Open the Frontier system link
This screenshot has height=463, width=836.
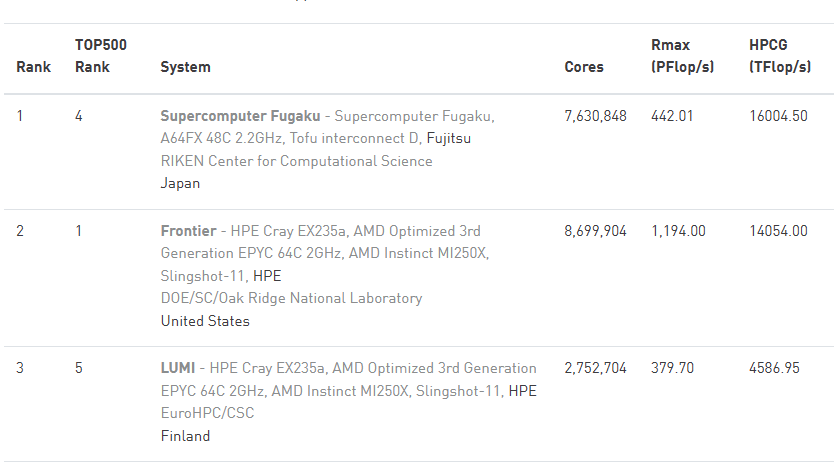[x=188, y=231]
